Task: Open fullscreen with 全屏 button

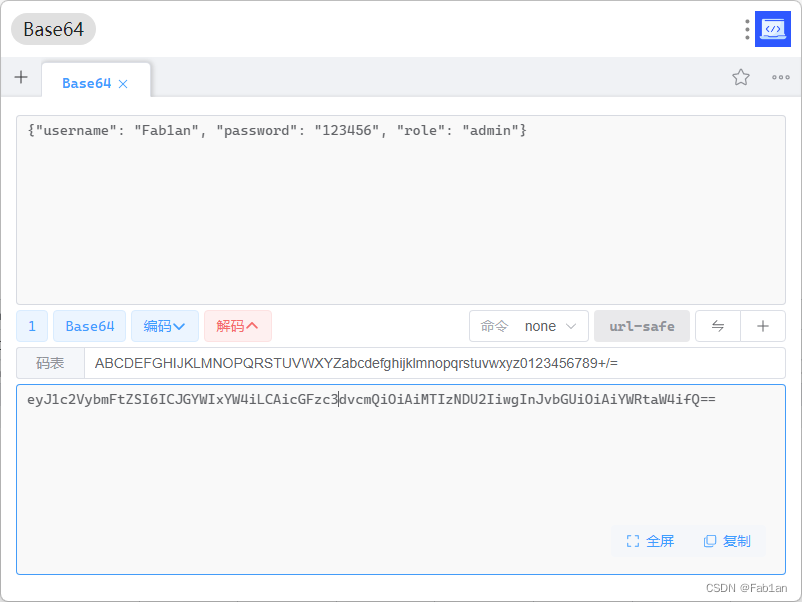Action: click(650, 541)
